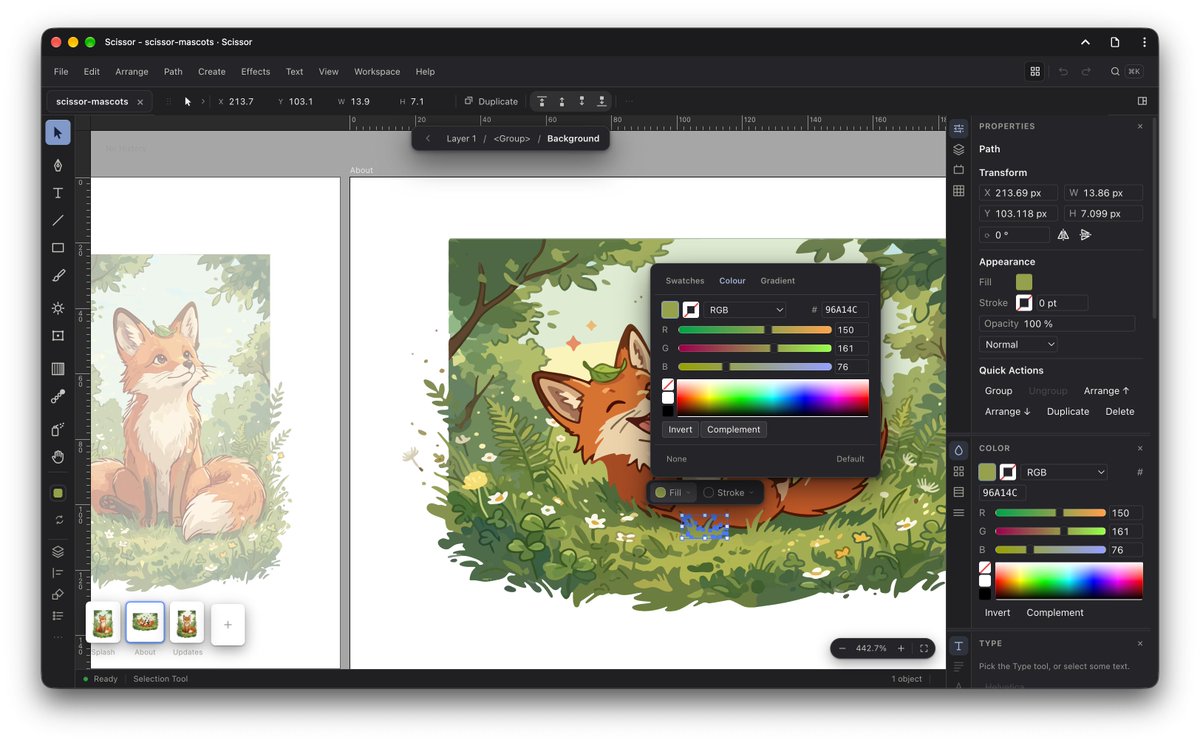Click the Opacity field

pos(1057,324)
